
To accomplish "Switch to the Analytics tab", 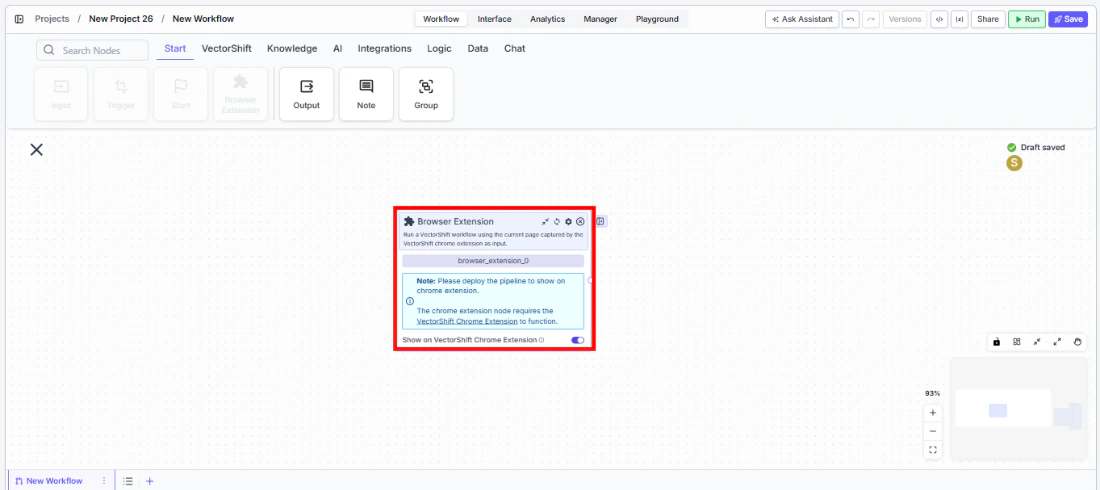I will tap(547, 19).
